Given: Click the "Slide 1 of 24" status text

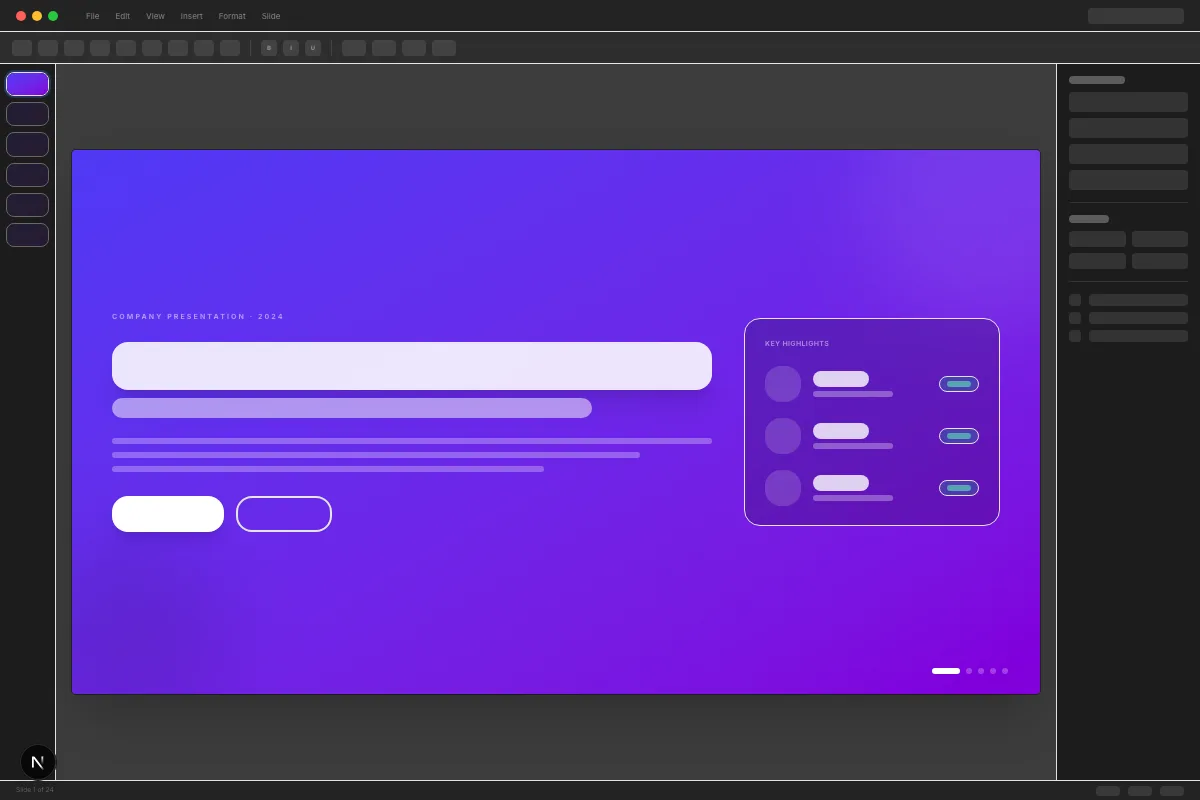Looking at the screenshot, I should pyautogui.click(x=35, y=790).
